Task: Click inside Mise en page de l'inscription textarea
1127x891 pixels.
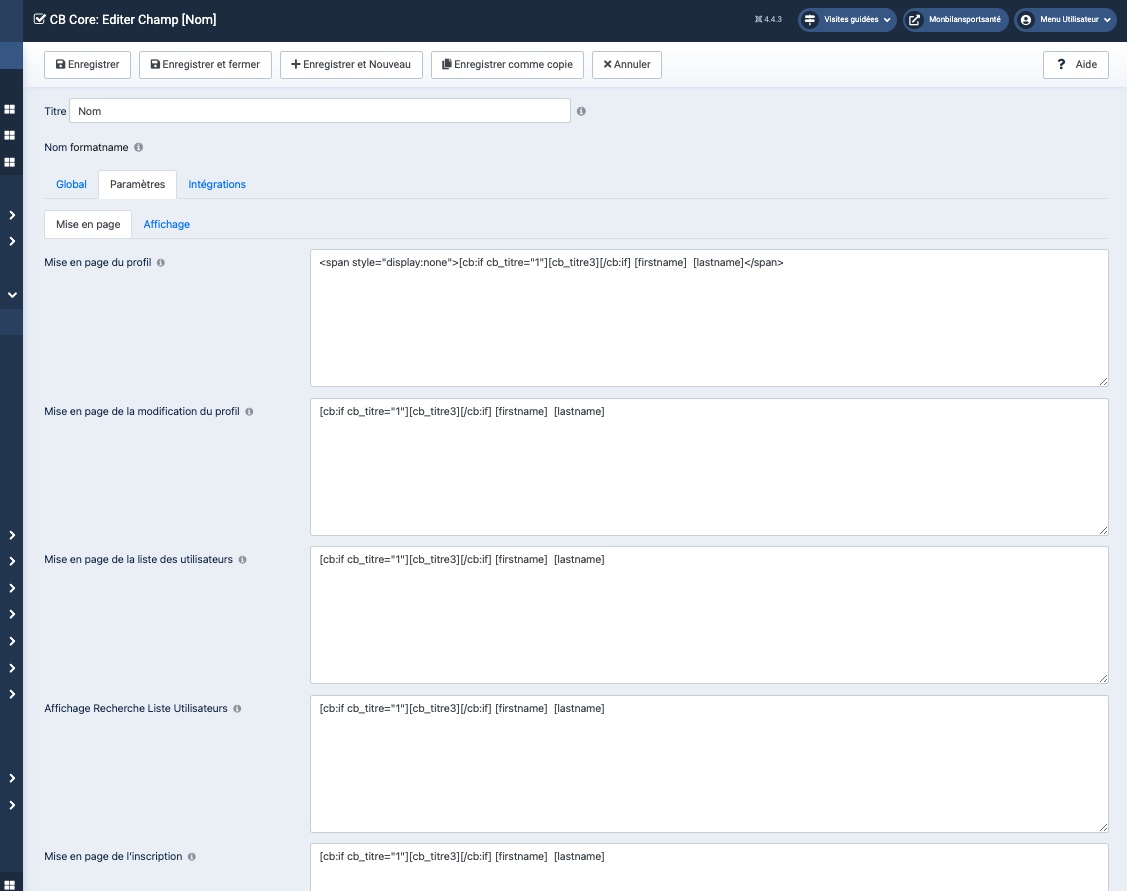Action: 709,867
